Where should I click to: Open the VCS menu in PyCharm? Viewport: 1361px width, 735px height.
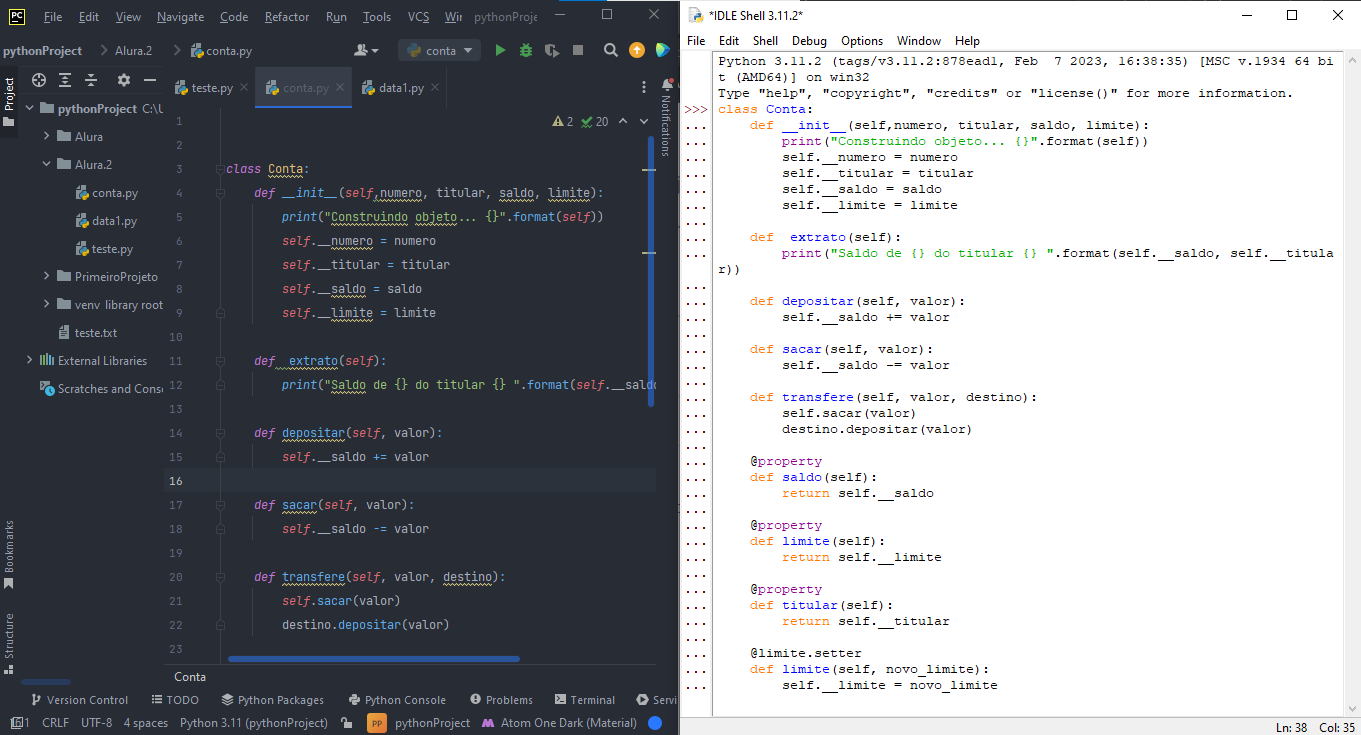click(x=418, y=17)
